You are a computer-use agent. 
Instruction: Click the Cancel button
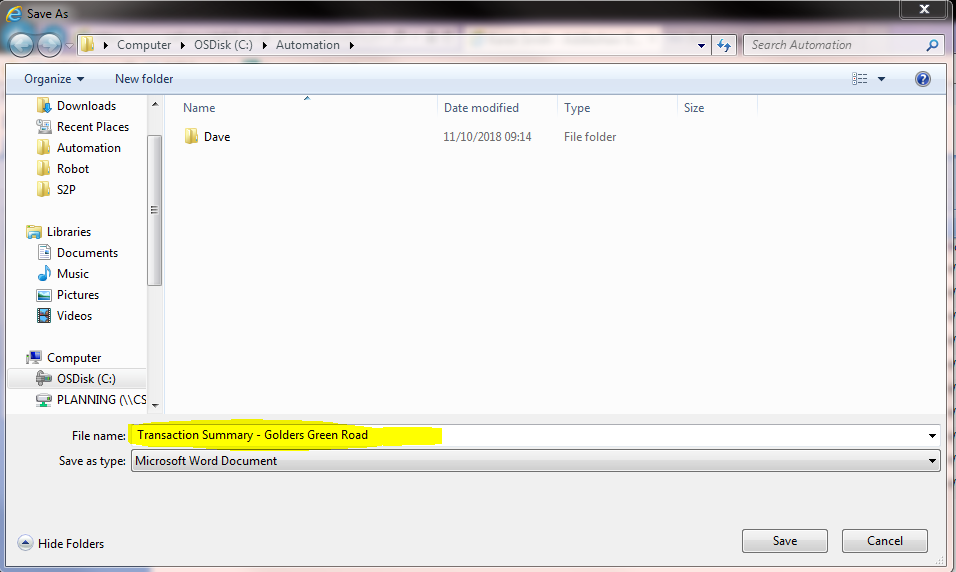(885, 541)
